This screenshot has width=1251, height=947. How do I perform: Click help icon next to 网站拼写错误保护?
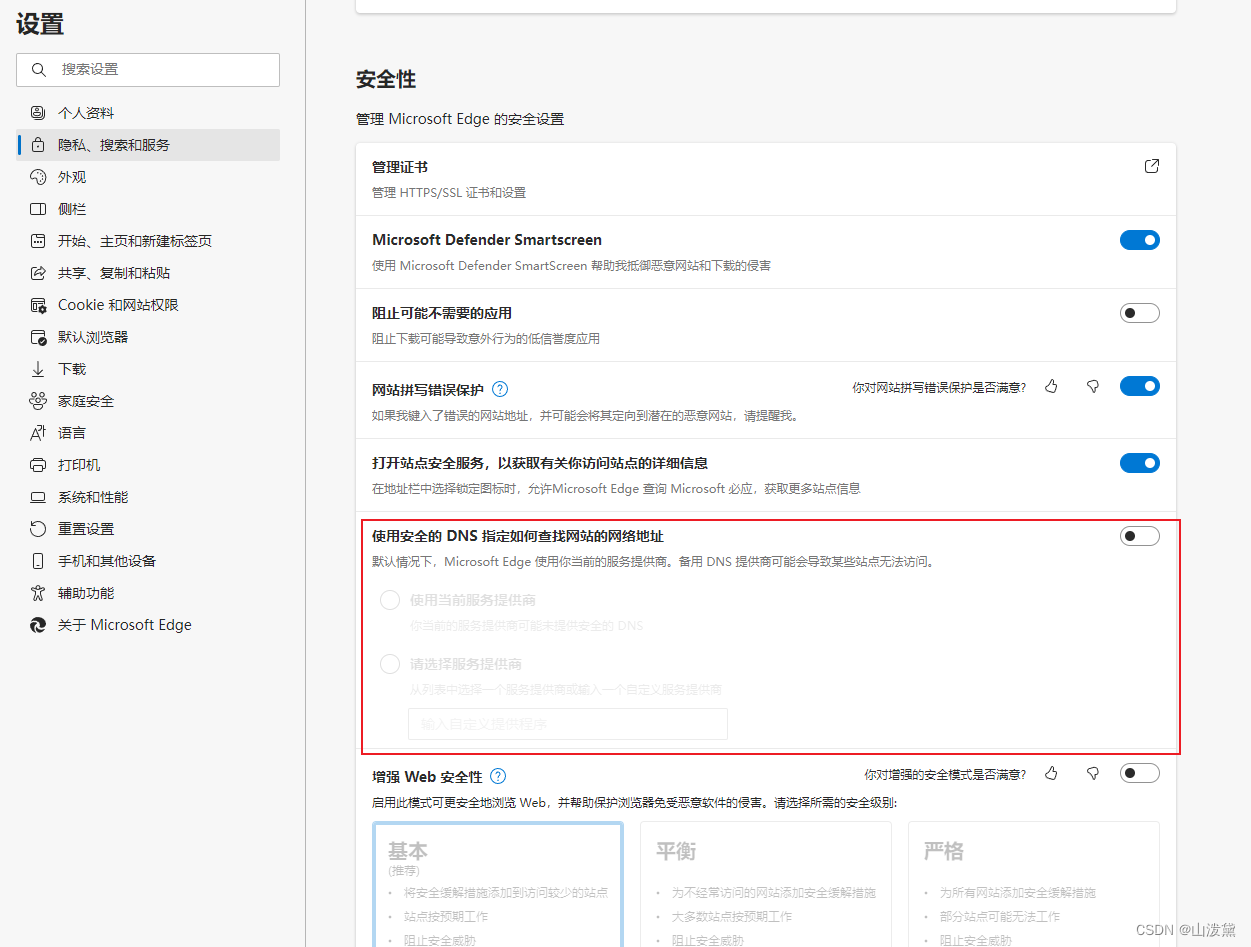pos(500,389)
